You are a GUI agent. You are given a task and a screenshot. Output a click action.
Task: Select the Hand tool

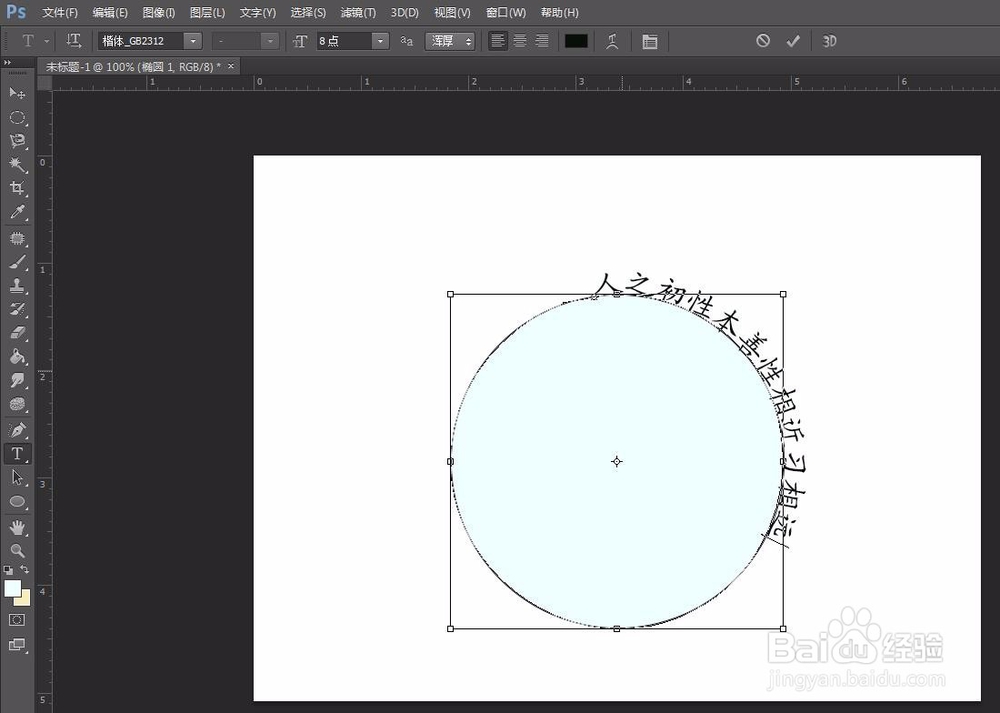[17, 527]
